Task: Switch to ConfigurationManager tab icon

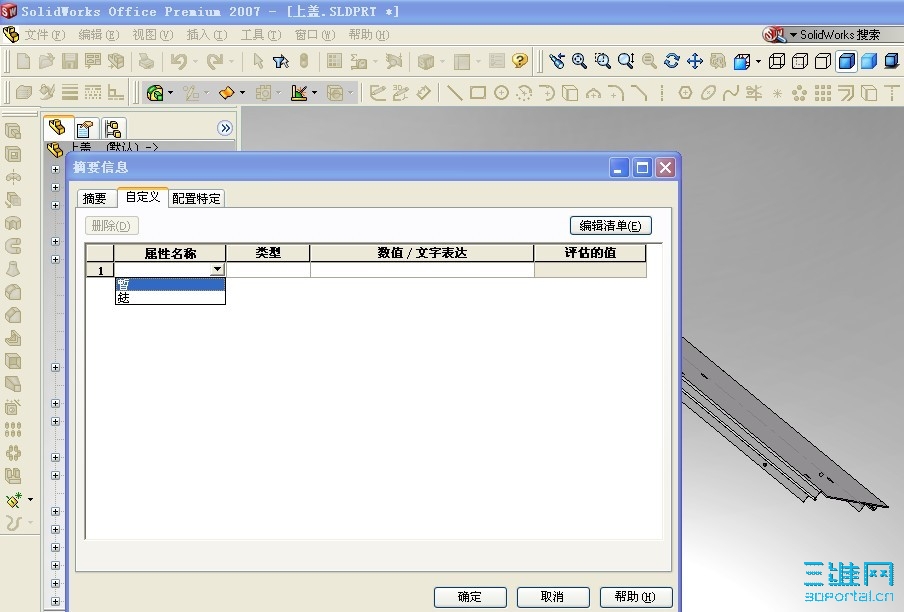Action: (x=113, y=129)
